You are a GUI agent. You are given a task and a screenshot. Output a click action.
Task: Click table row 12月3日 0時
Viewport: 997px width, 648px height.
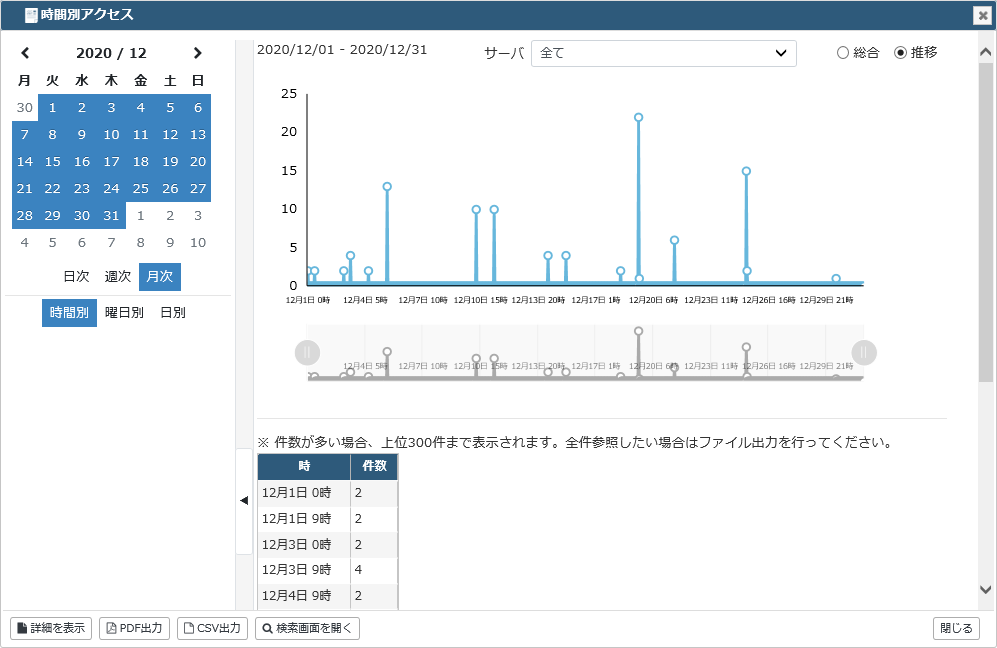tap(328, 545)
